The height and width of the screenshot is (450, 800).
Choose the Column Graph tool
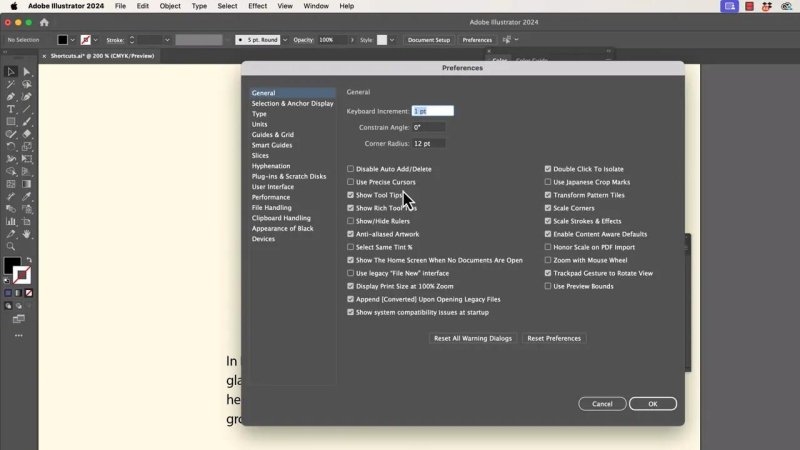[x=11, y=221]
